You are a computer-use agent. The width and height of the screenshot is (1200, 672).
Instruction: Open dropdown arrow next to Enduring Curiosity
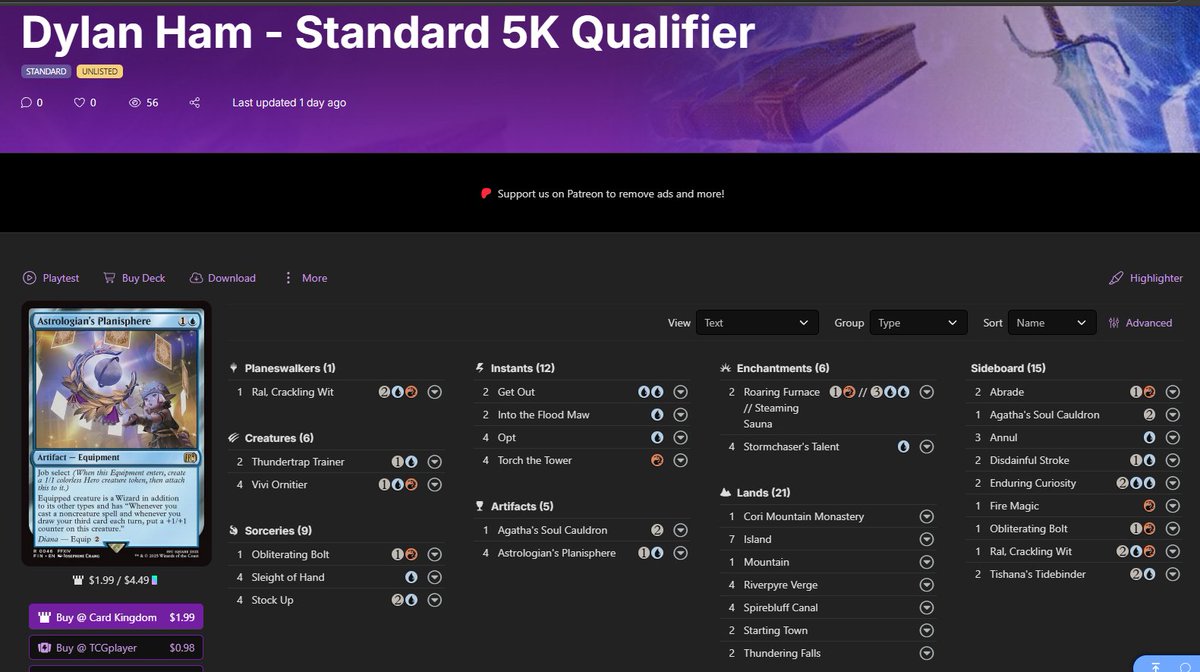[x=1173, y=484]
